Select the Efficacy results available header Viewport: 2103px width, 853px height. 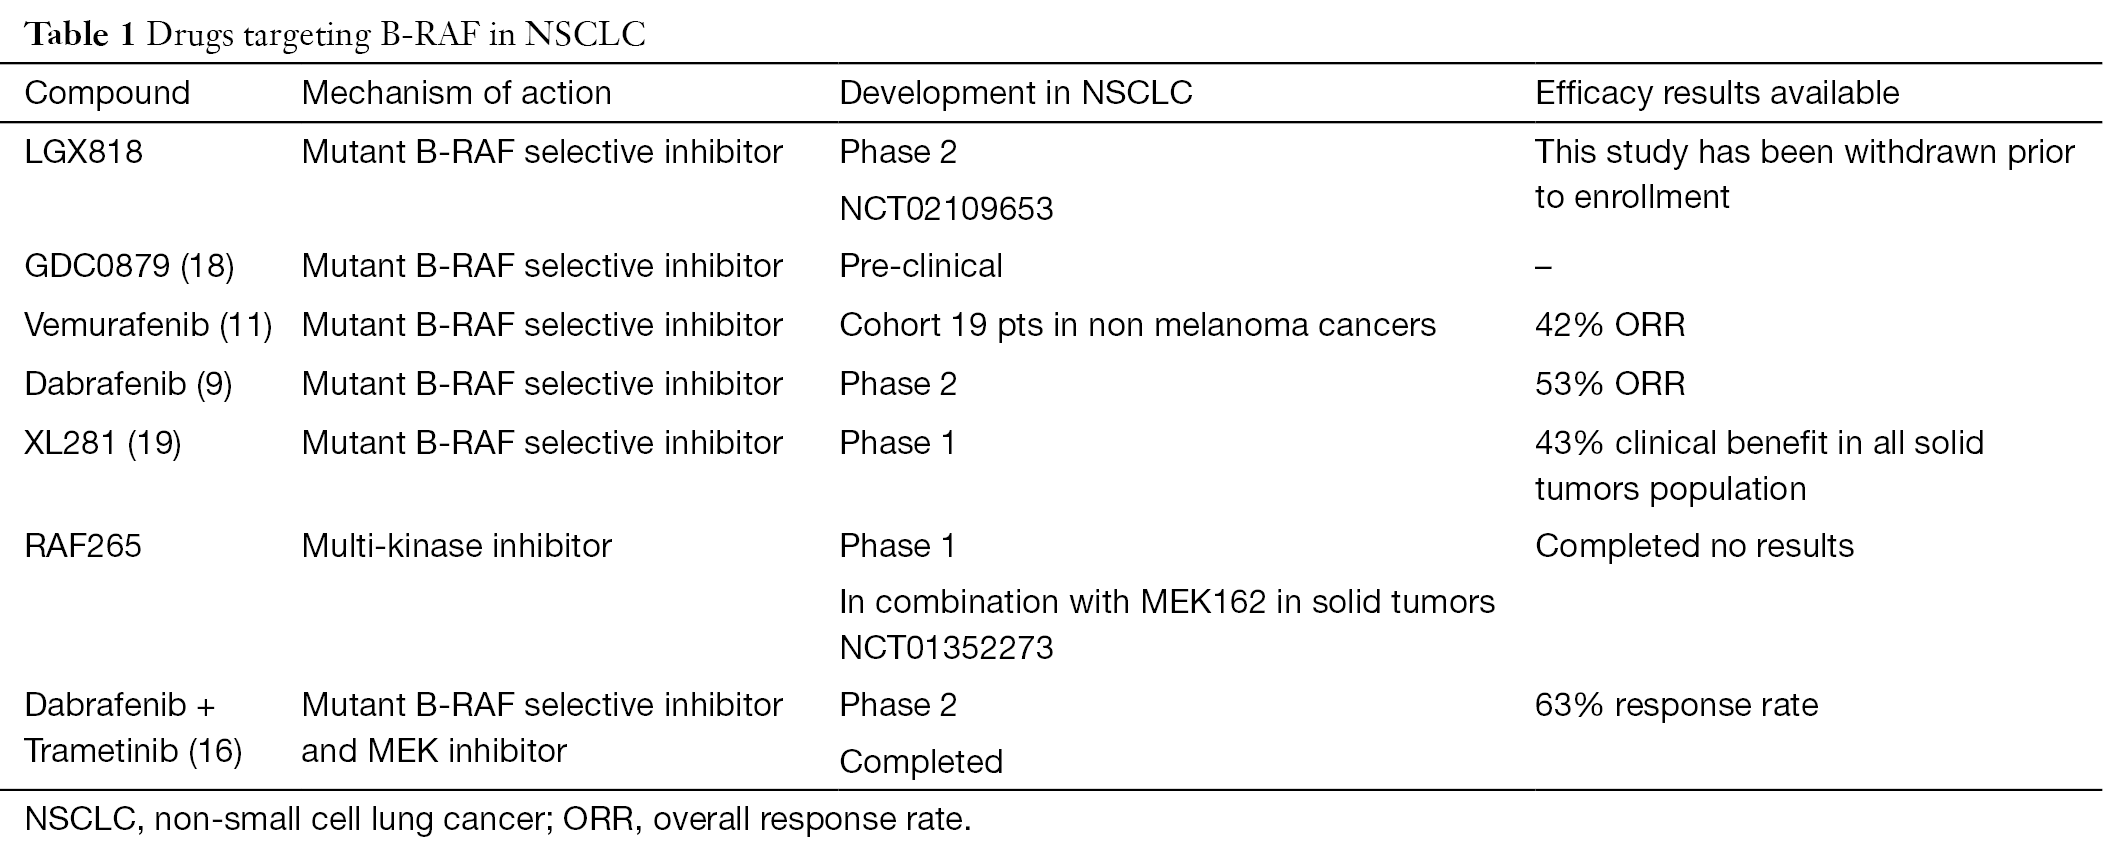[1717, 93]
